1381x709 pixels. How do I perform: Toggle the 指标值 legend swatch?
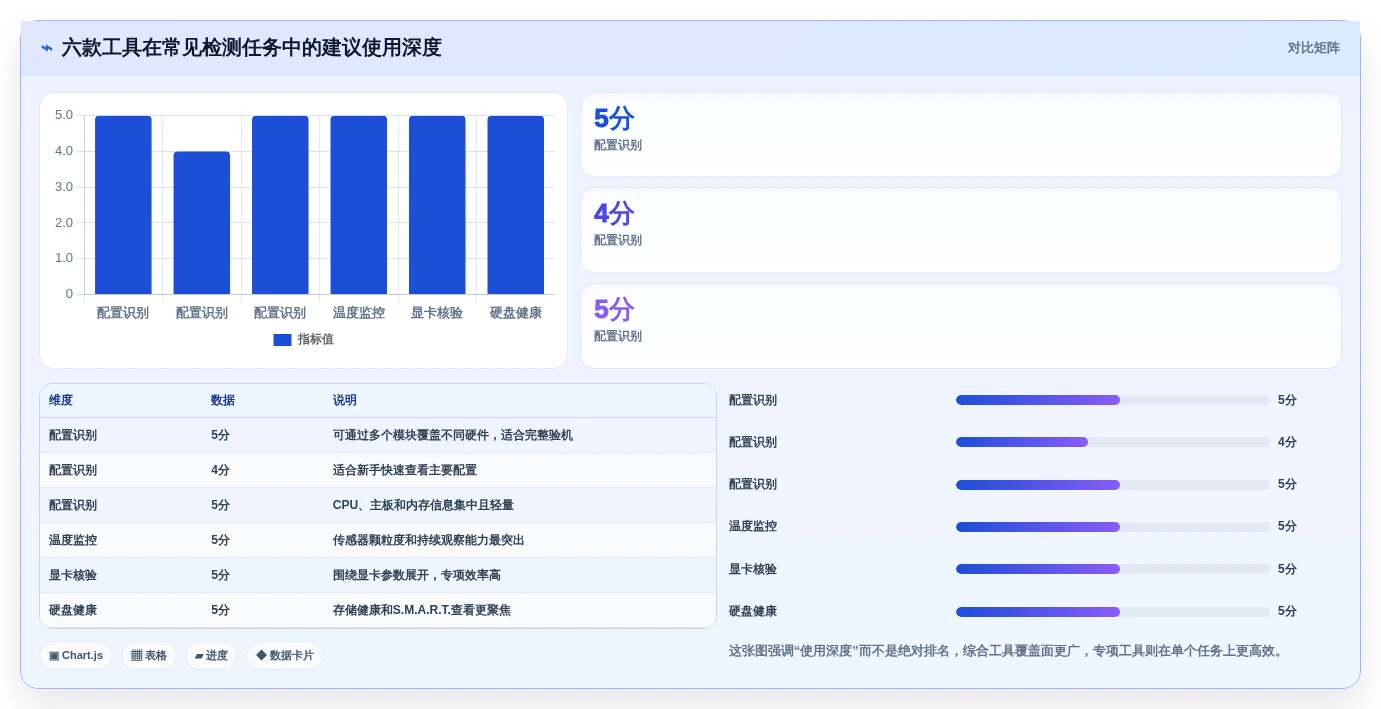[282, 340]
